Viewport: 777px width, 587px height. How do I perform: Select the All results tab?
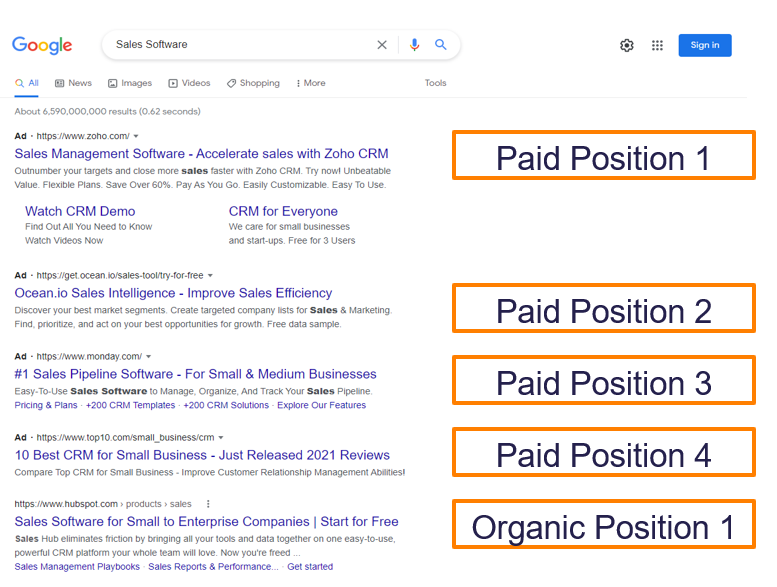tap(27, 83)
